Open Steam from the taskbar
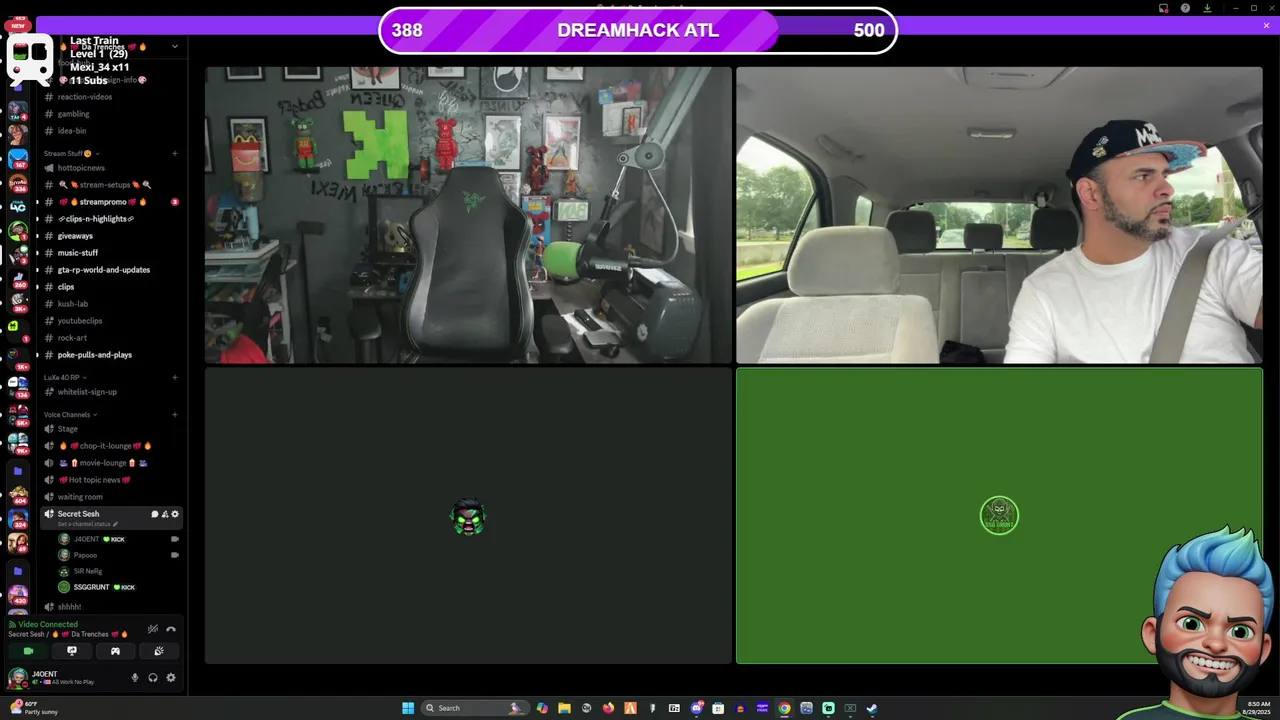The image size is (1280, 720). 872,708
